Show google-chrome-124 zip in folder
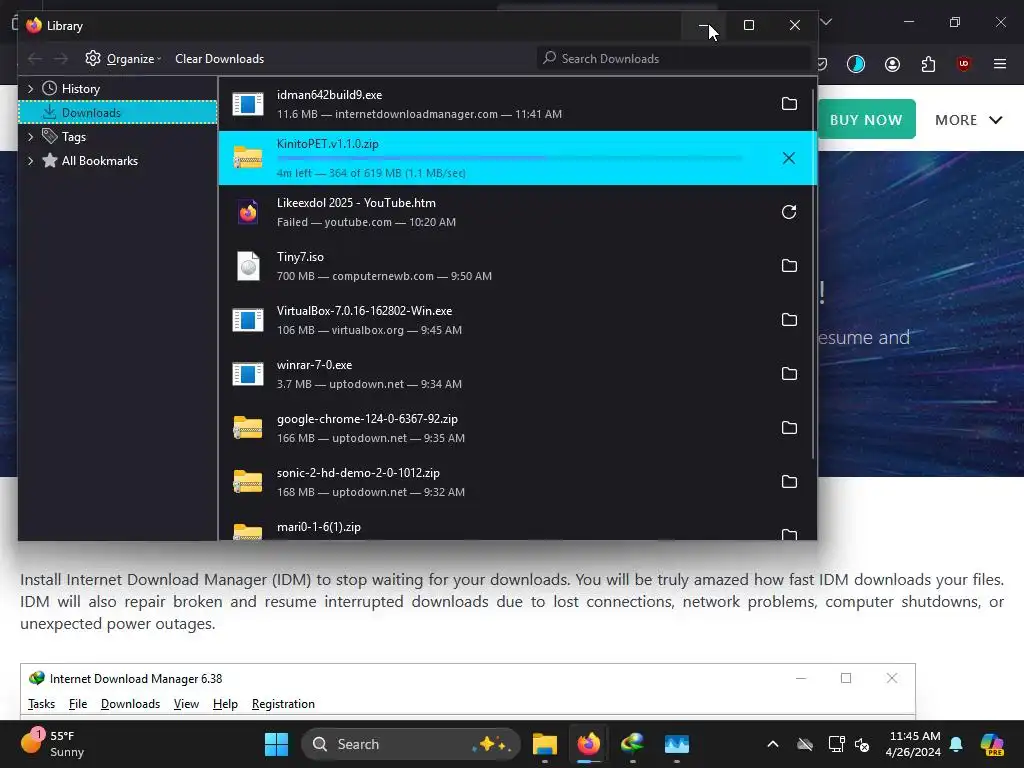 pos(789,428)
